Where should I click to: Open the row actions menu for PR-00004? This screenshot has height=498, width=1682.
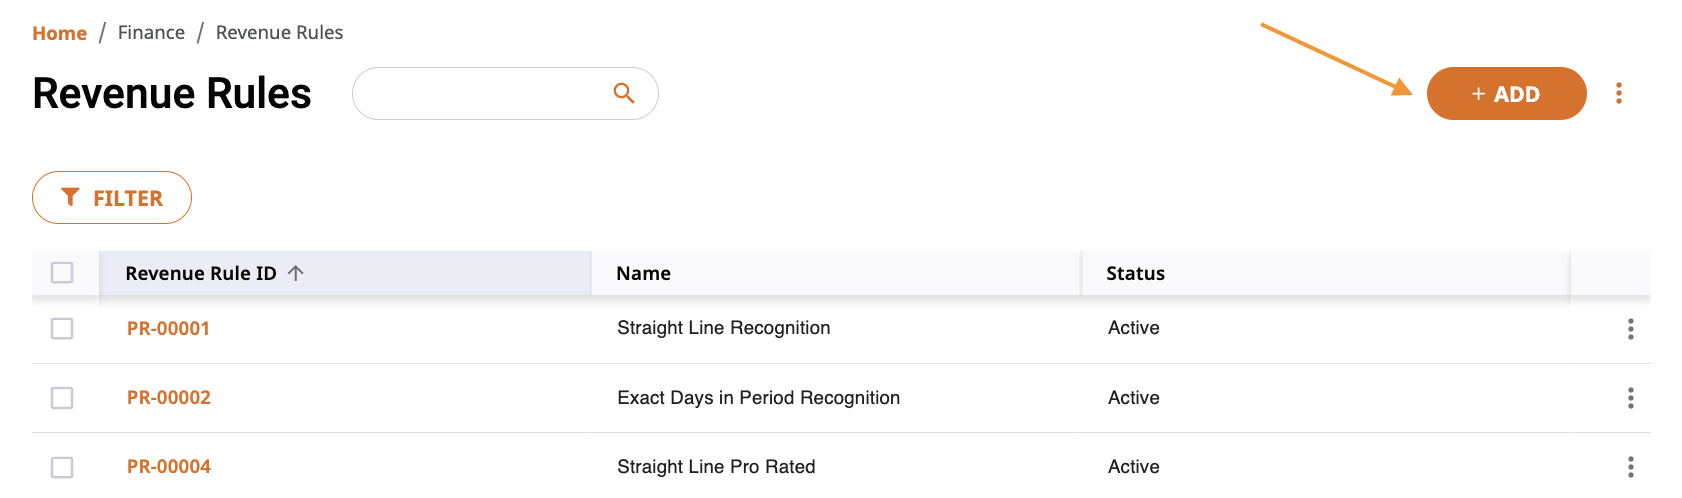[x=1631, y=467]
